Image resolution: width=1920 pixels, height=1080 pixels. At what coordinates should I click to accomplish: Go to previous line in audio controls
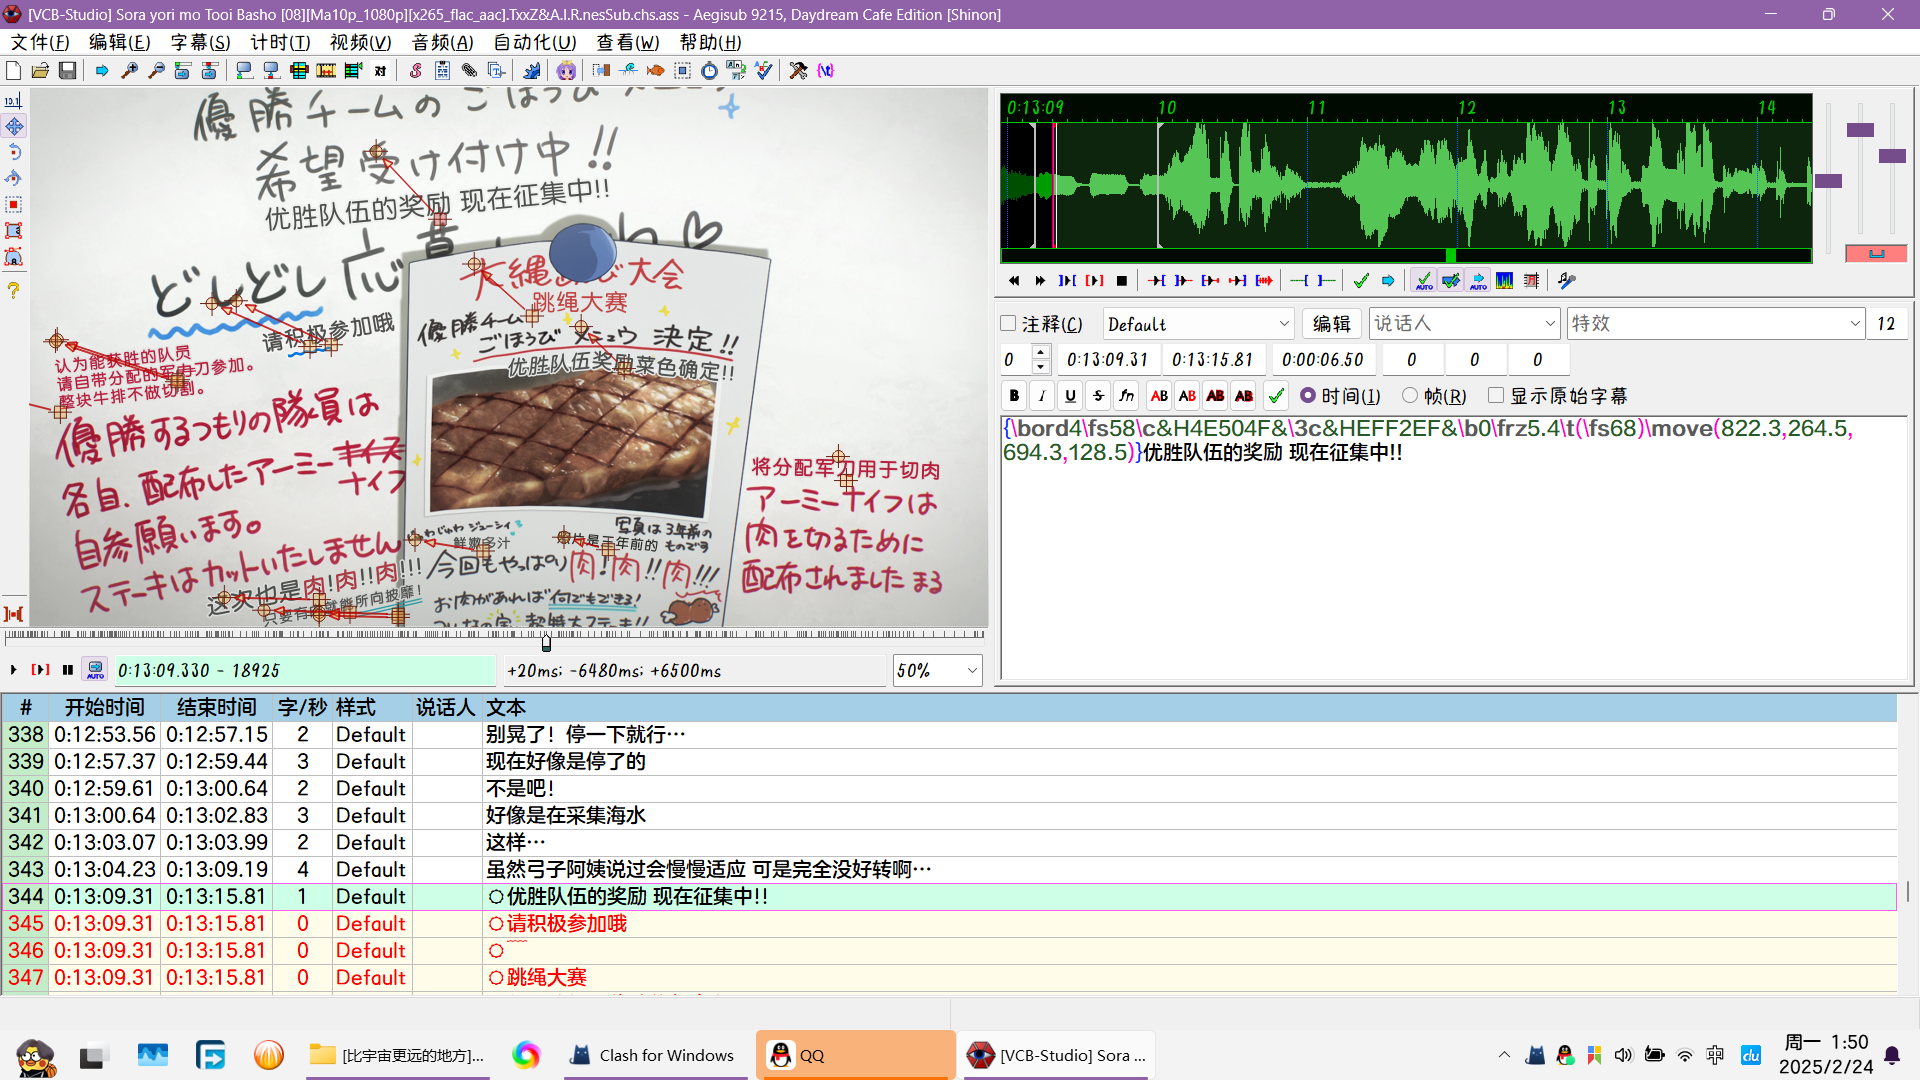tap(1014, 281)
